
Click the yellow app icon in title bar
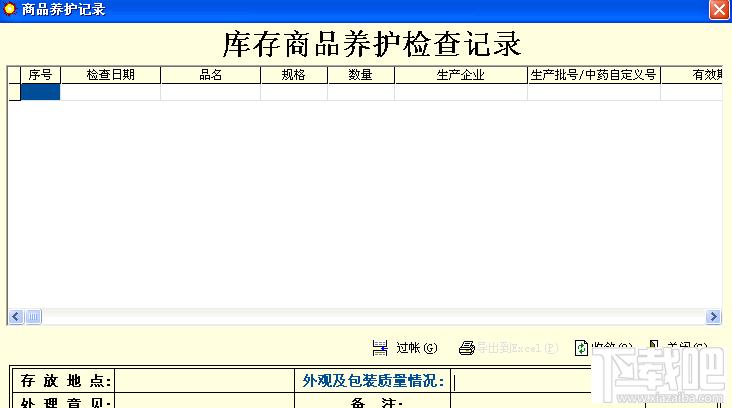click(x=9, y=9)
